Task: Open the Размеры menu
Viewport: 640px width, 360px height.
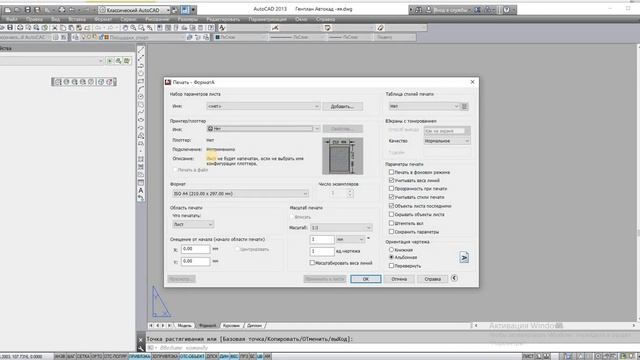Action: click(187, 19)
